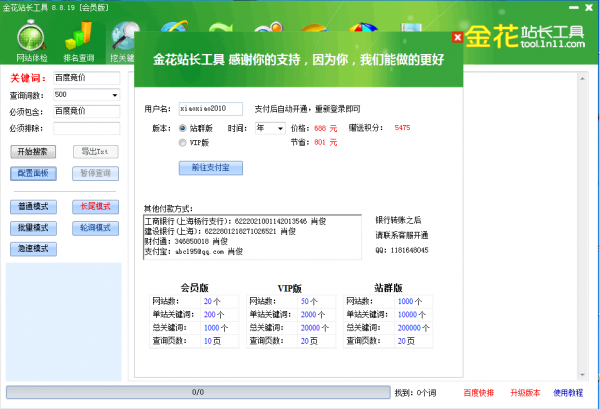Open the 升级版本 upgrade link
Screen dimensions: 600x409
tap(525, 393)
